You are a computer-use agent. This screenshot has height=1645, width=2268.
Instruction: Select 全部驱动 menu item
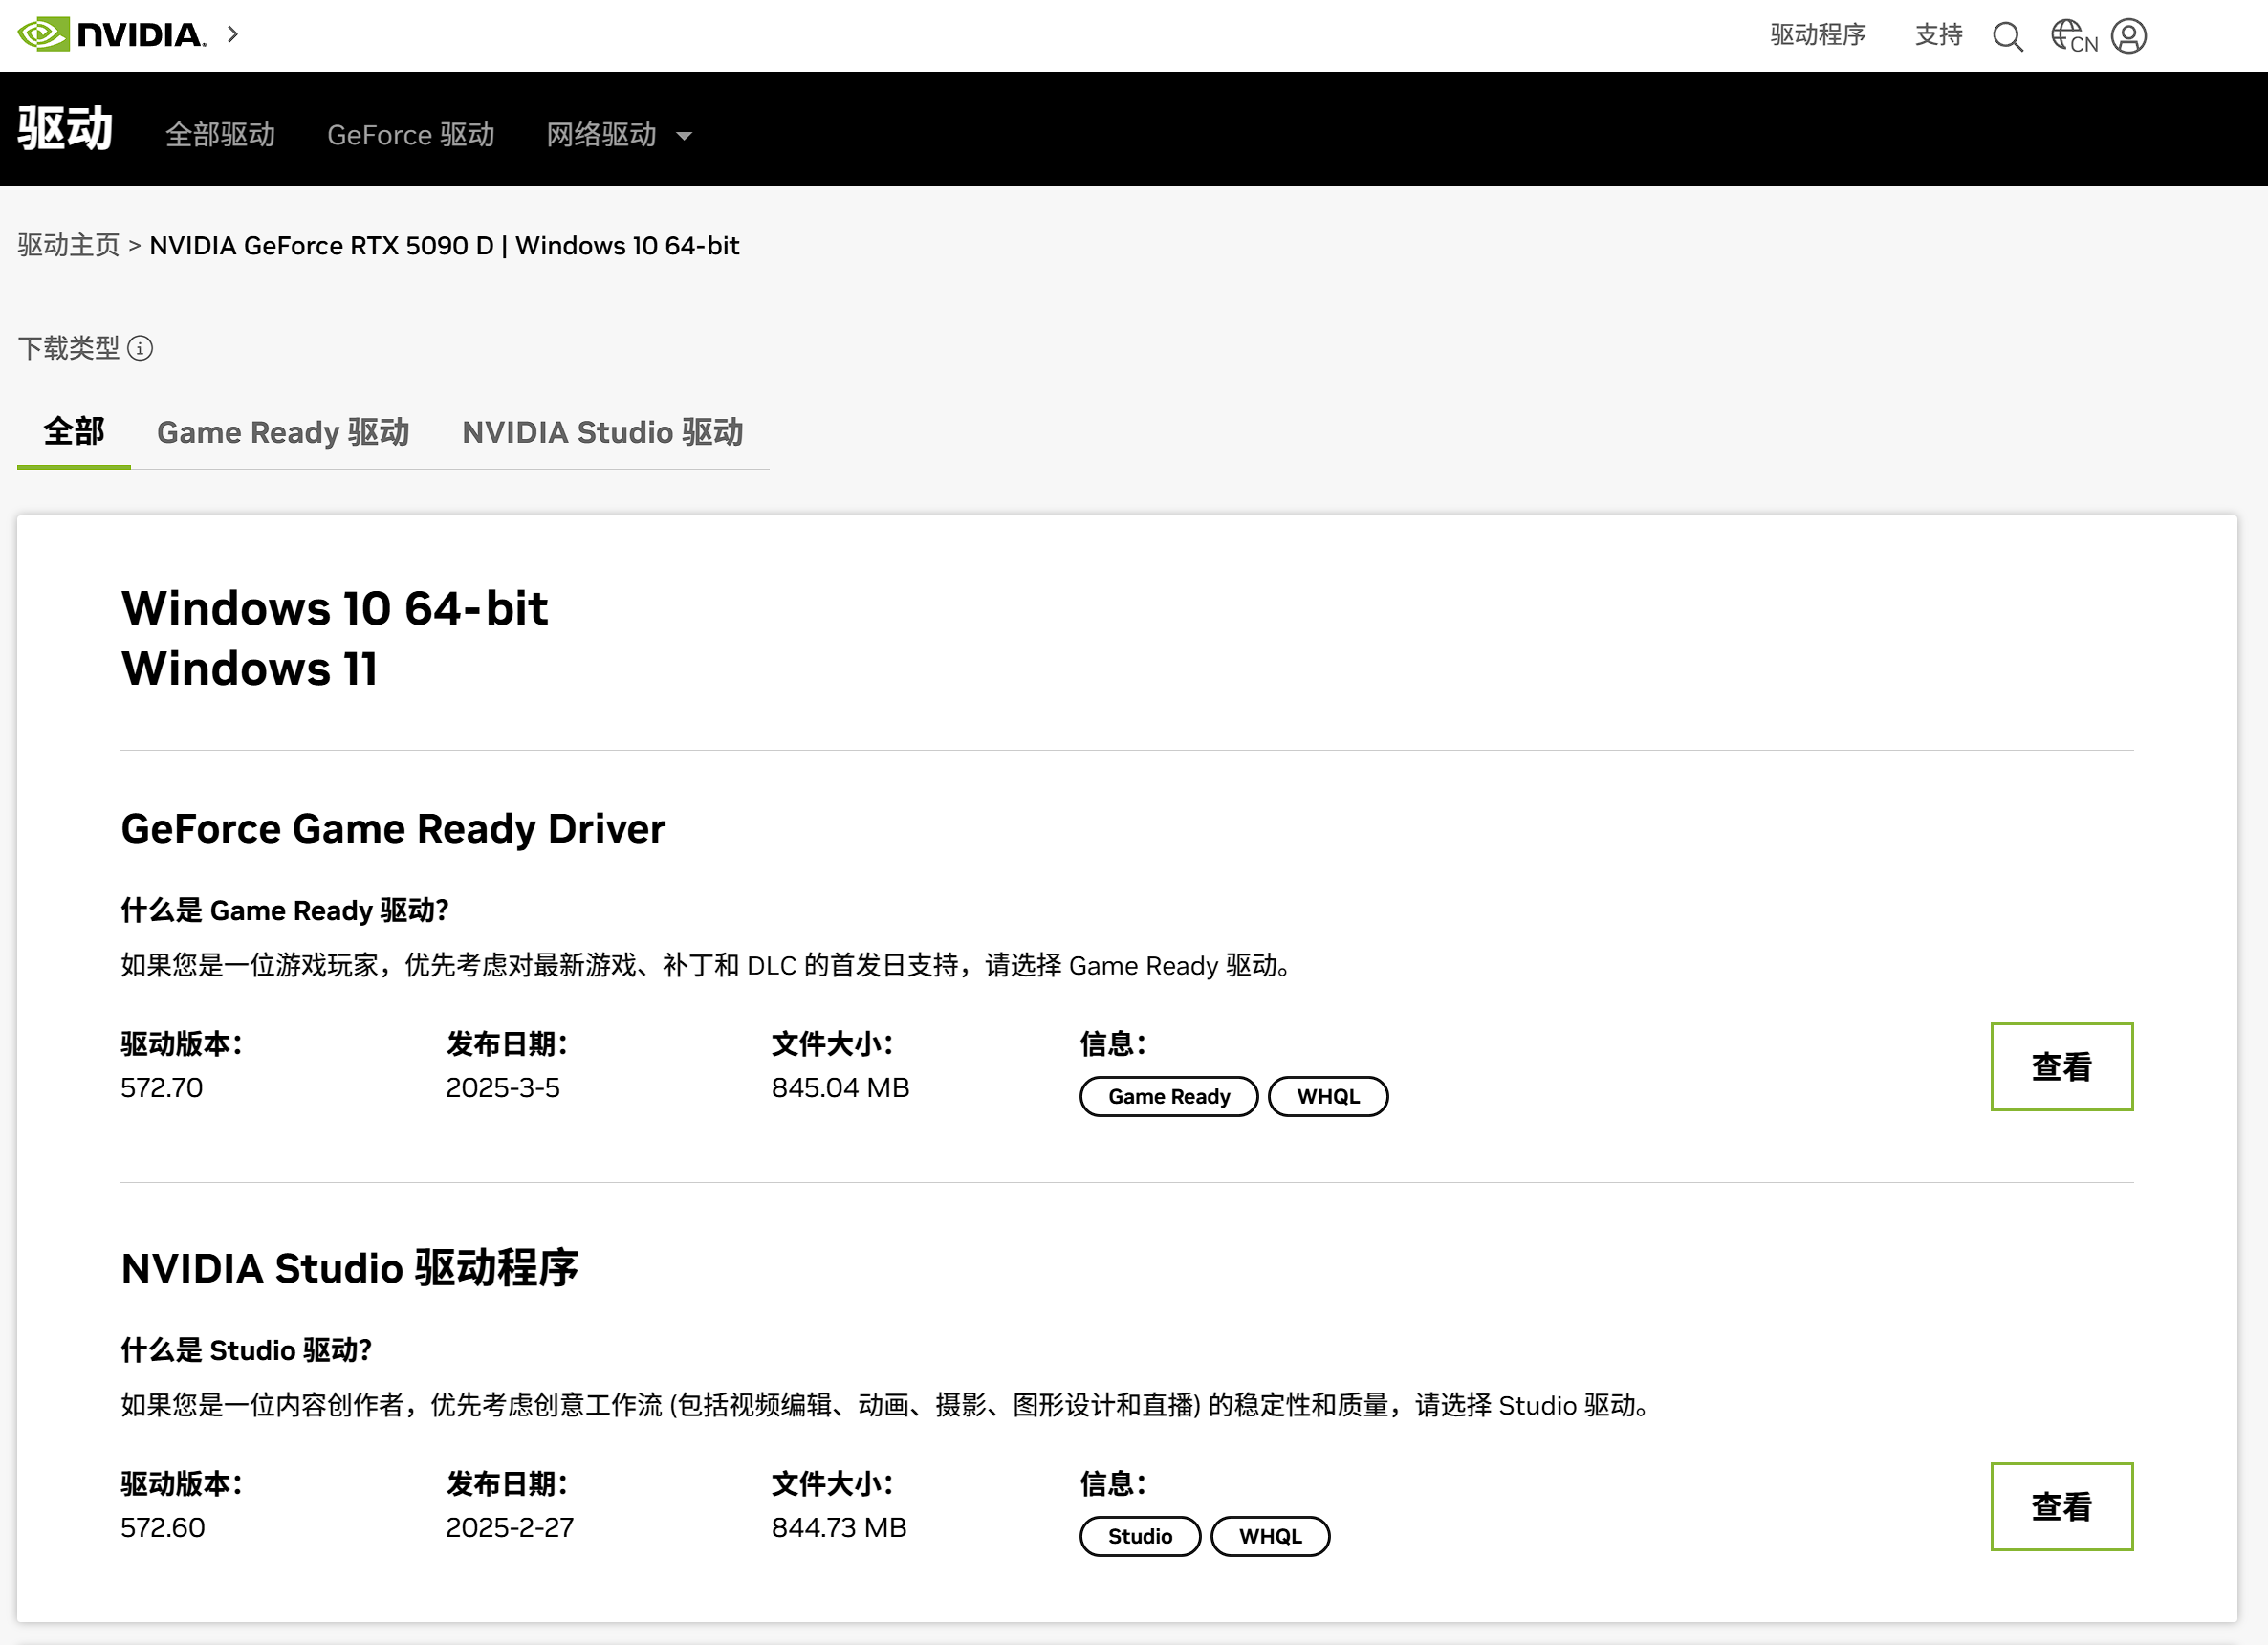tap(220, 135)
